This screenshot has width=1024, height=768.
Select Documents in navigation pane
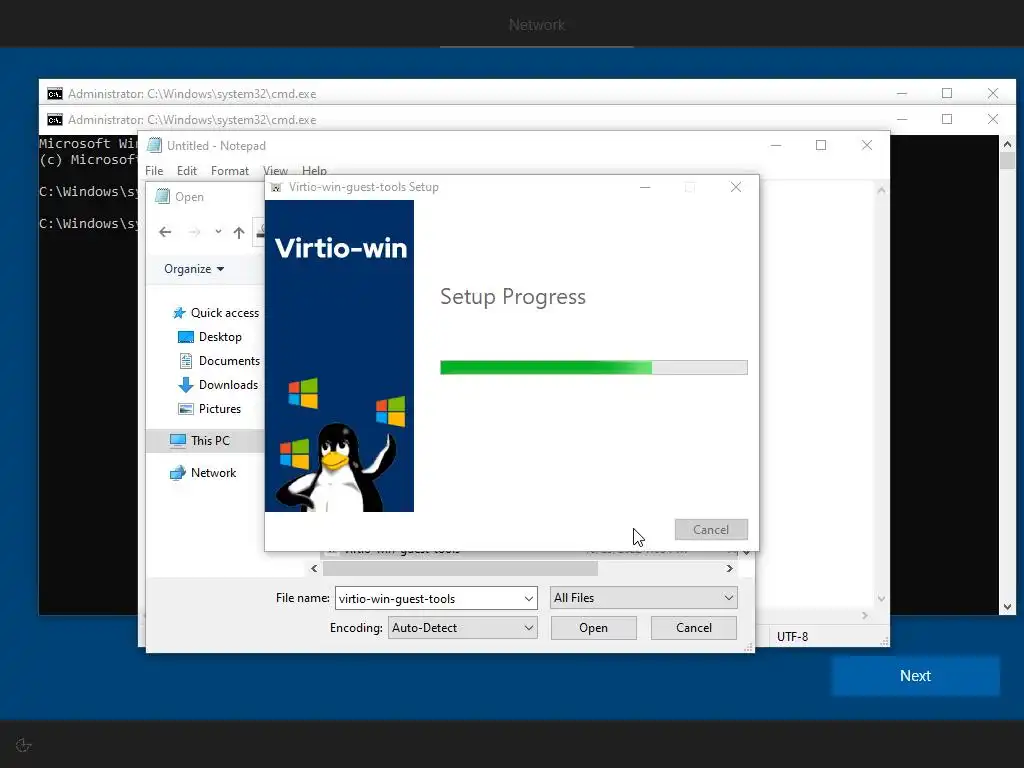click(x=229, y=360)
